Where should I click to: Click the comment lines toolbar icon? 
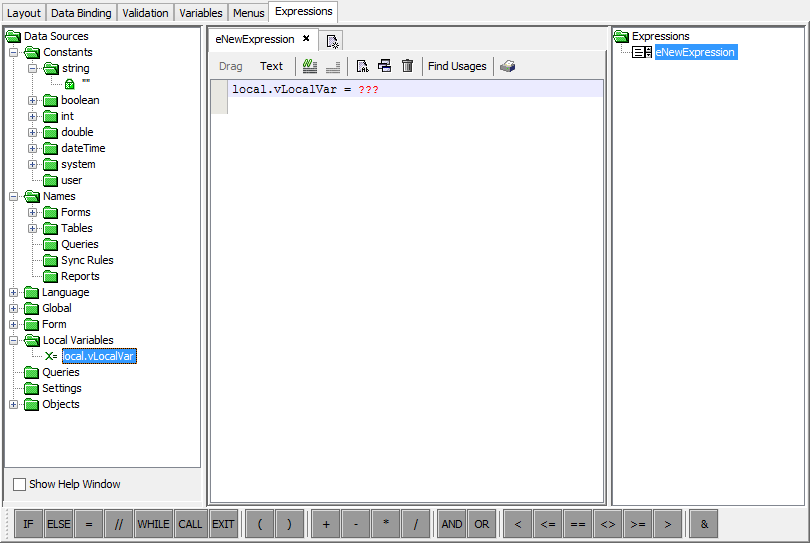[310, 66]
